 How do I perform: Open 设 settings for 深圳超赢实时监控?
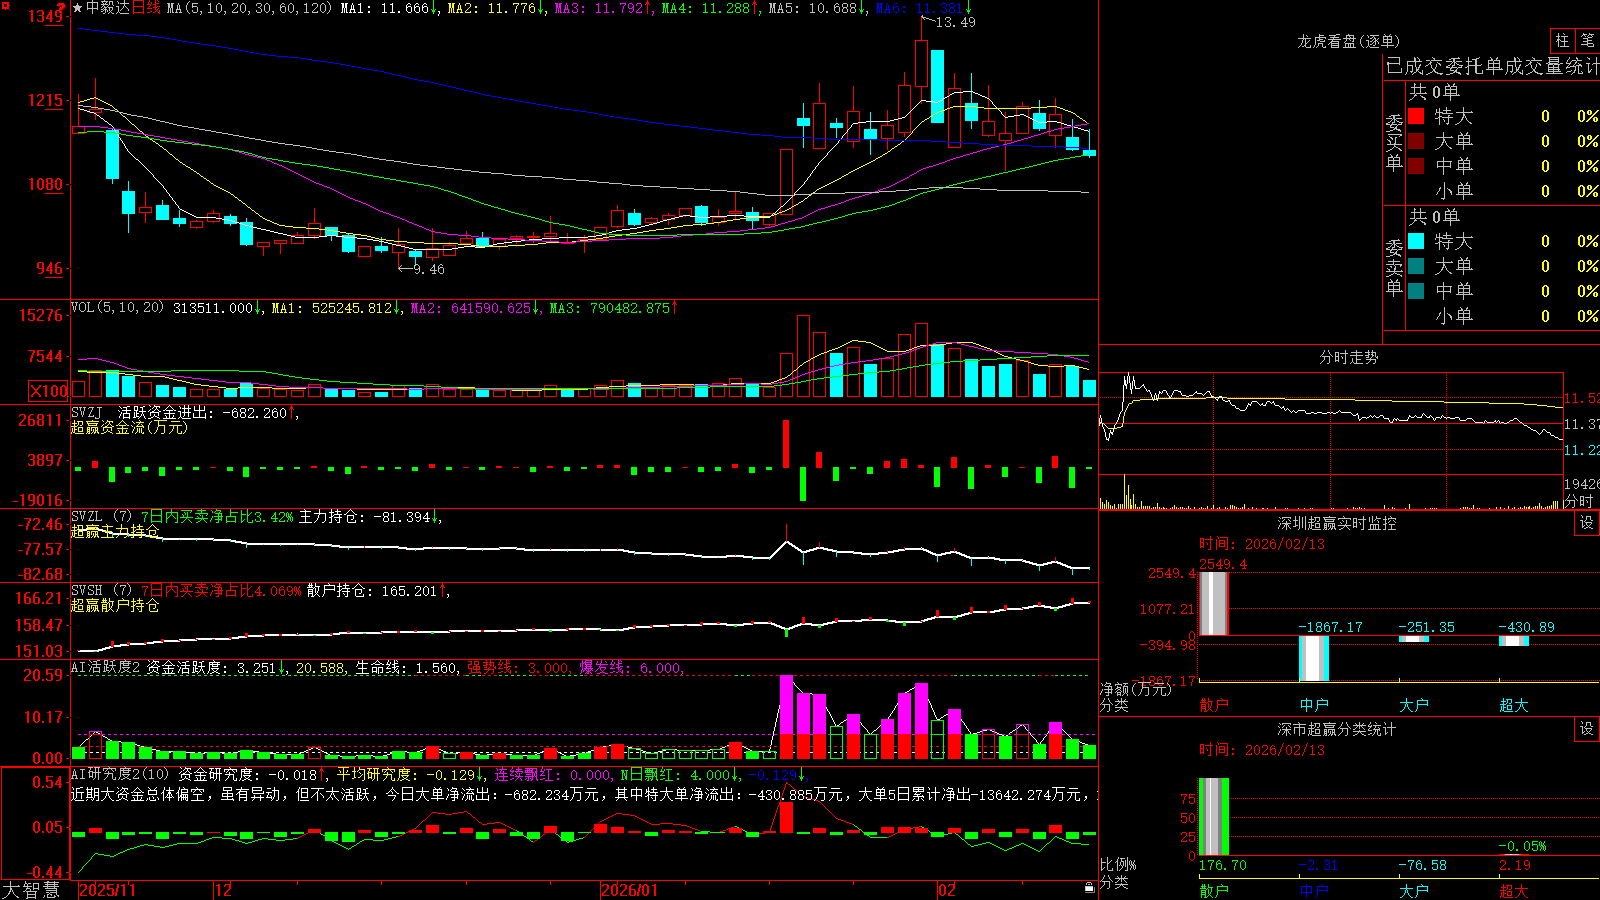(x=1587, y=523)
